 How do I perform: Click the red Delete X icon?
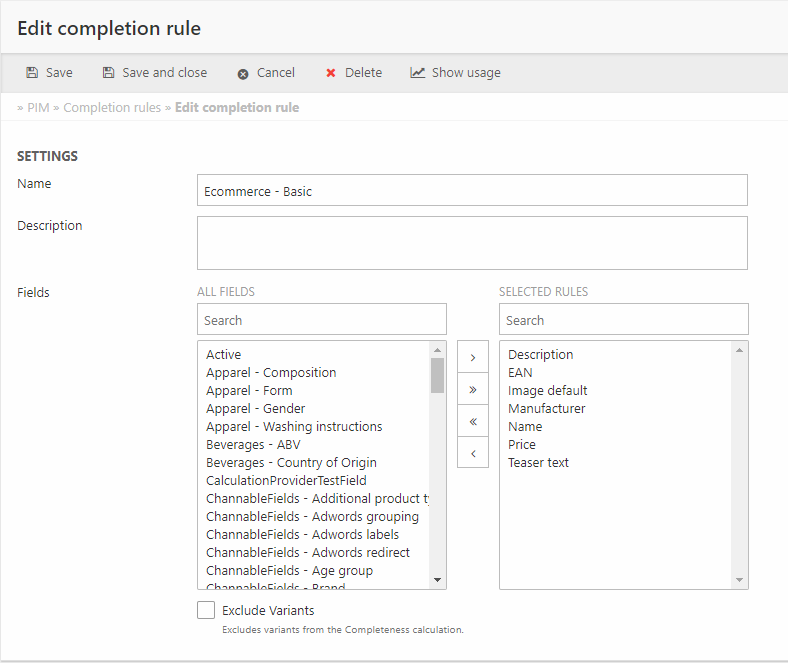click(x=331, y=73)
